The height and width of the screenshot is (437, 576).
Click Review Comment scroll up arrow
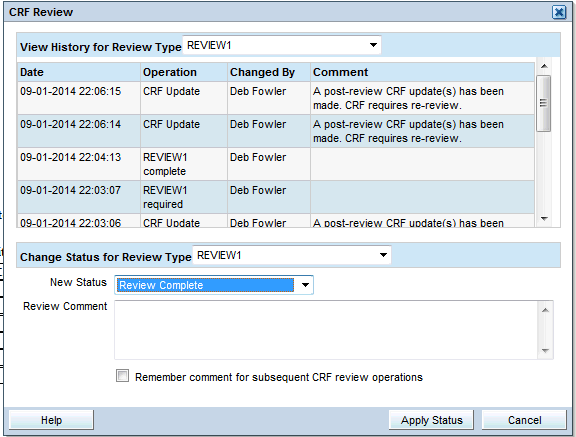(546, 311)
